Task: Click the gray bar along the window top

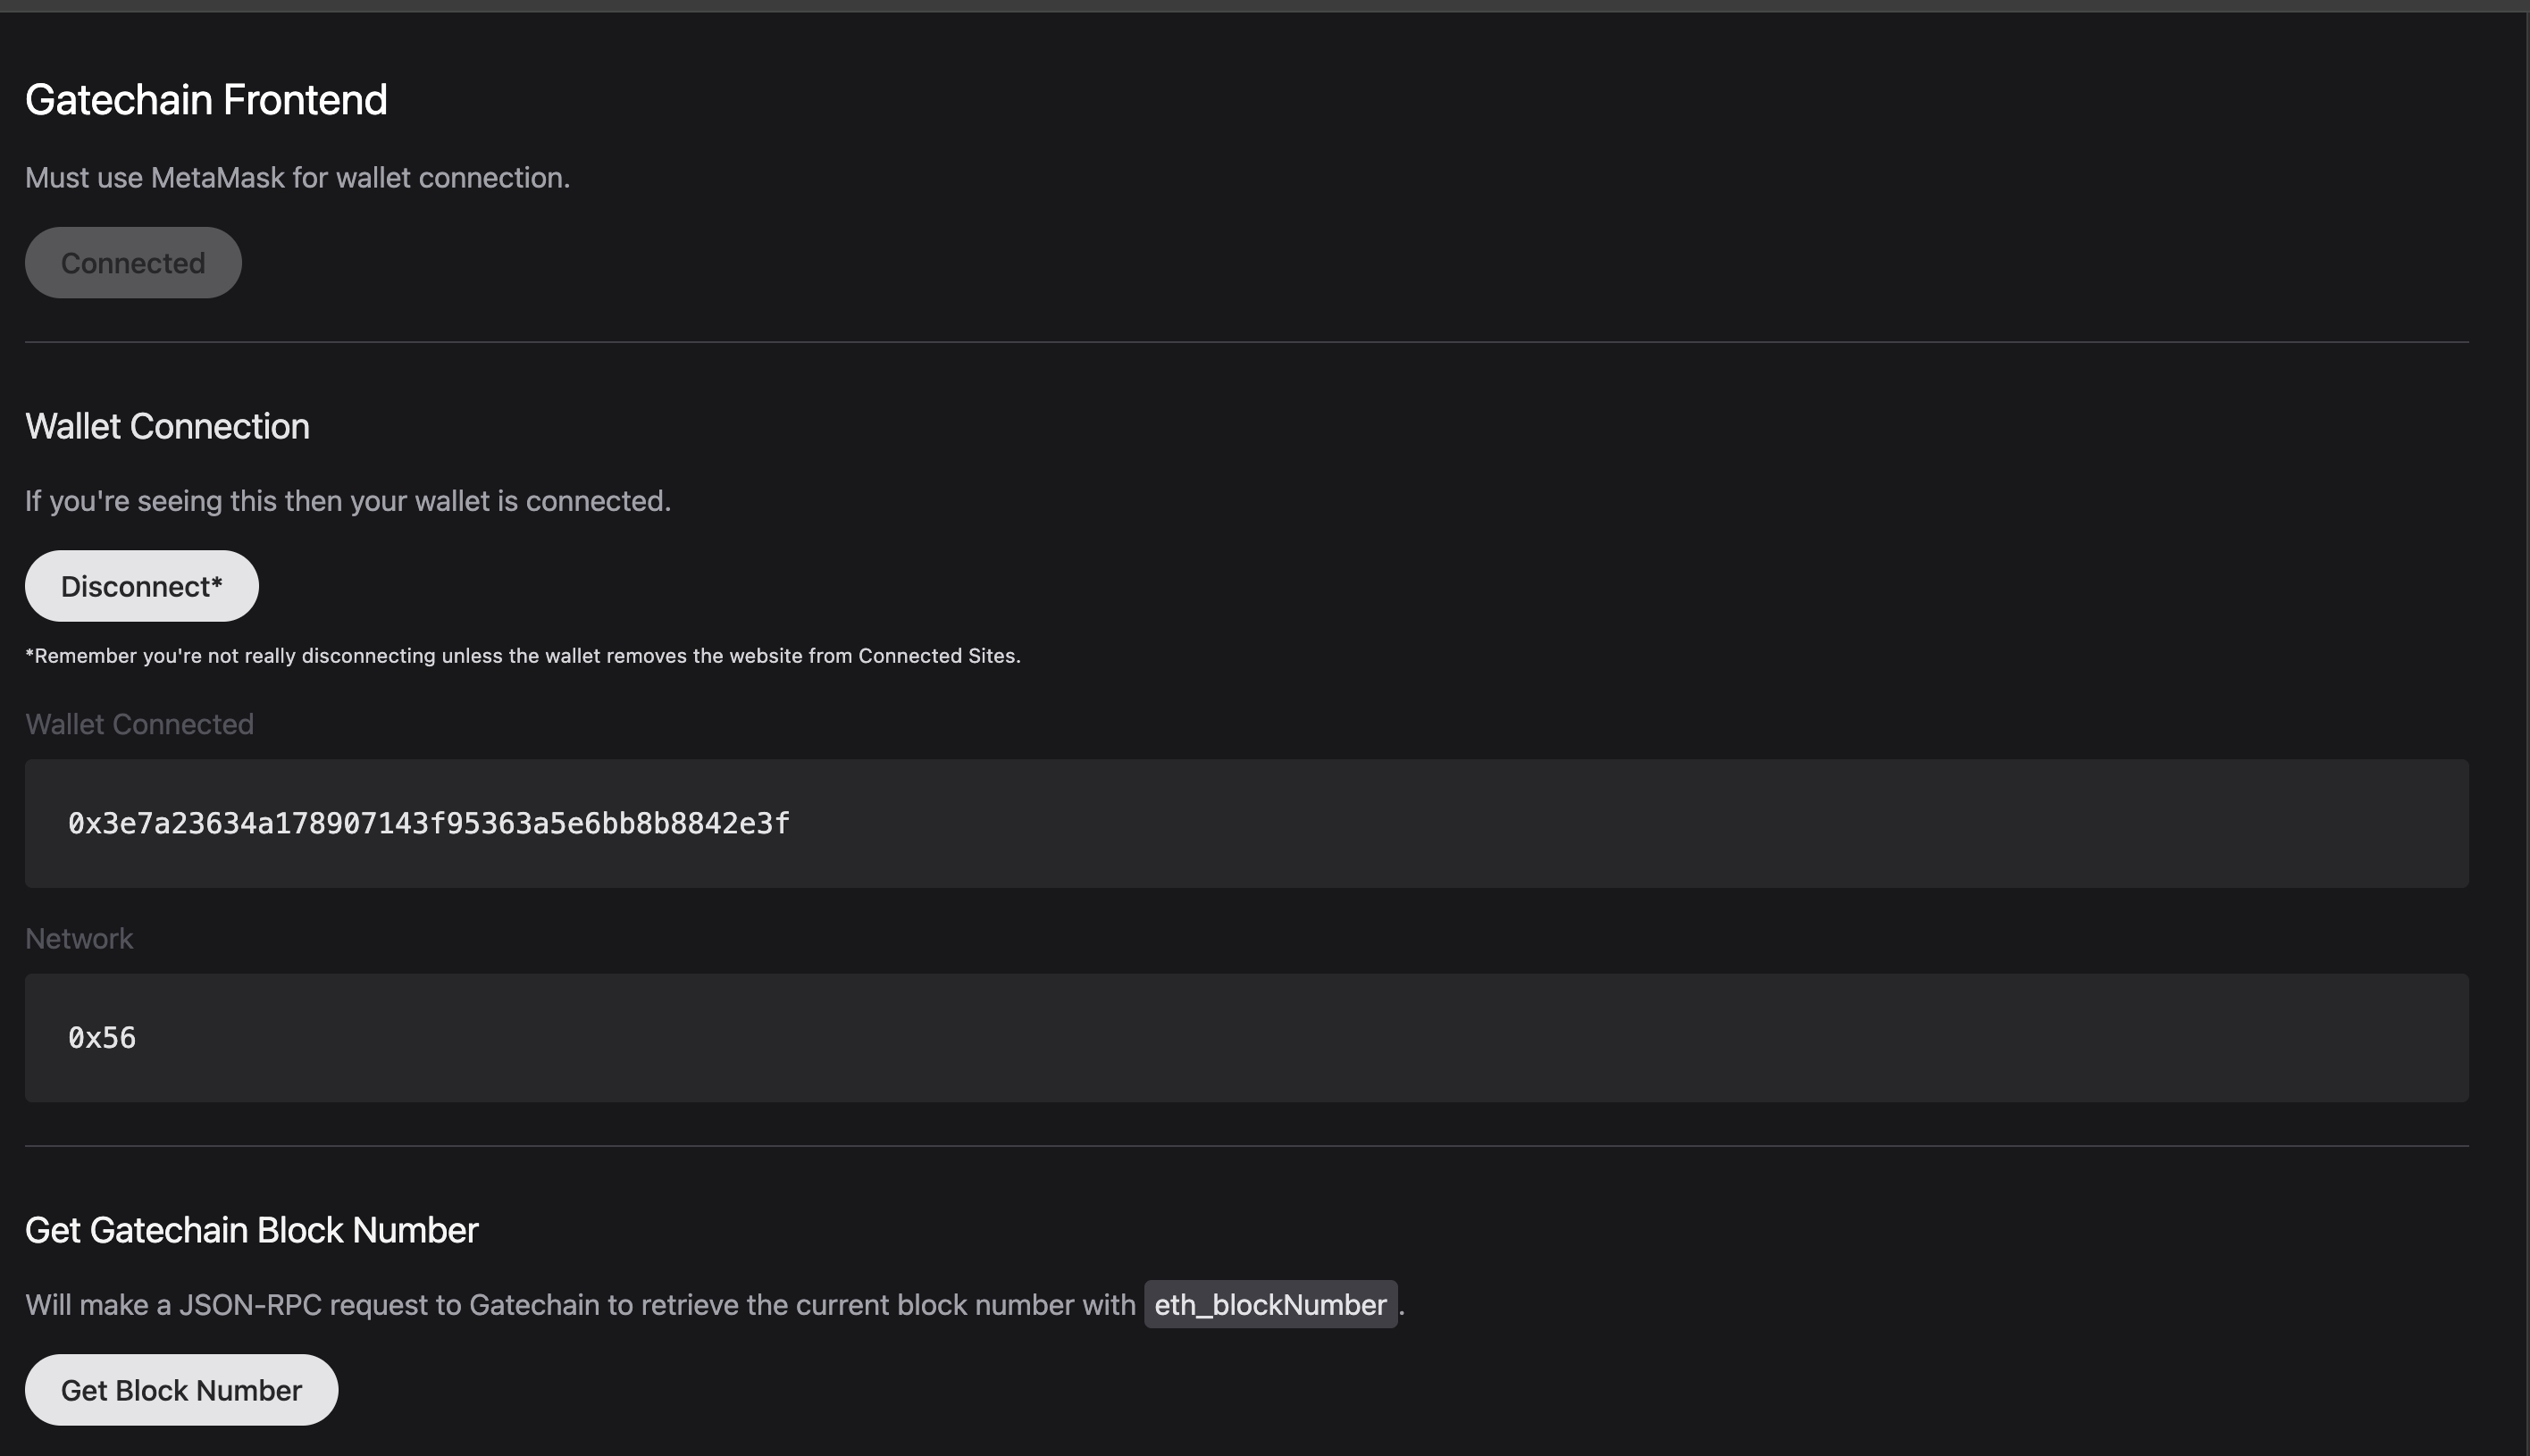Action: (1265, 6)
